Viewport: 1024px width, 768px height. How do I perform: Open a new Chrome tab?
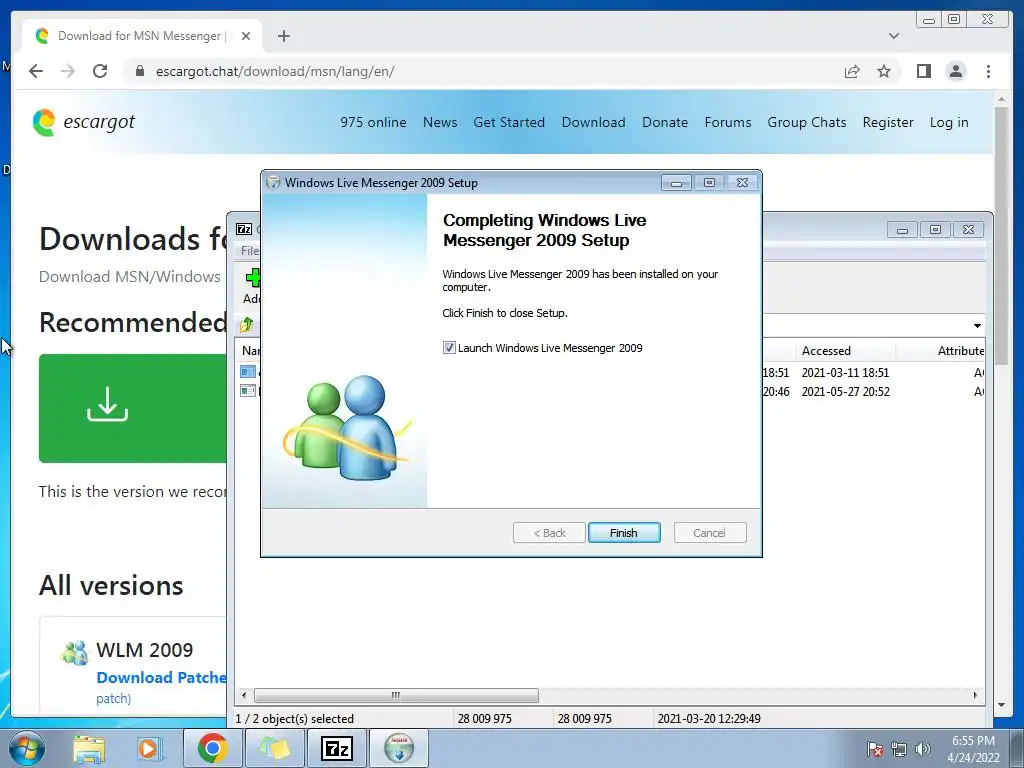click(x=283, y=36)
